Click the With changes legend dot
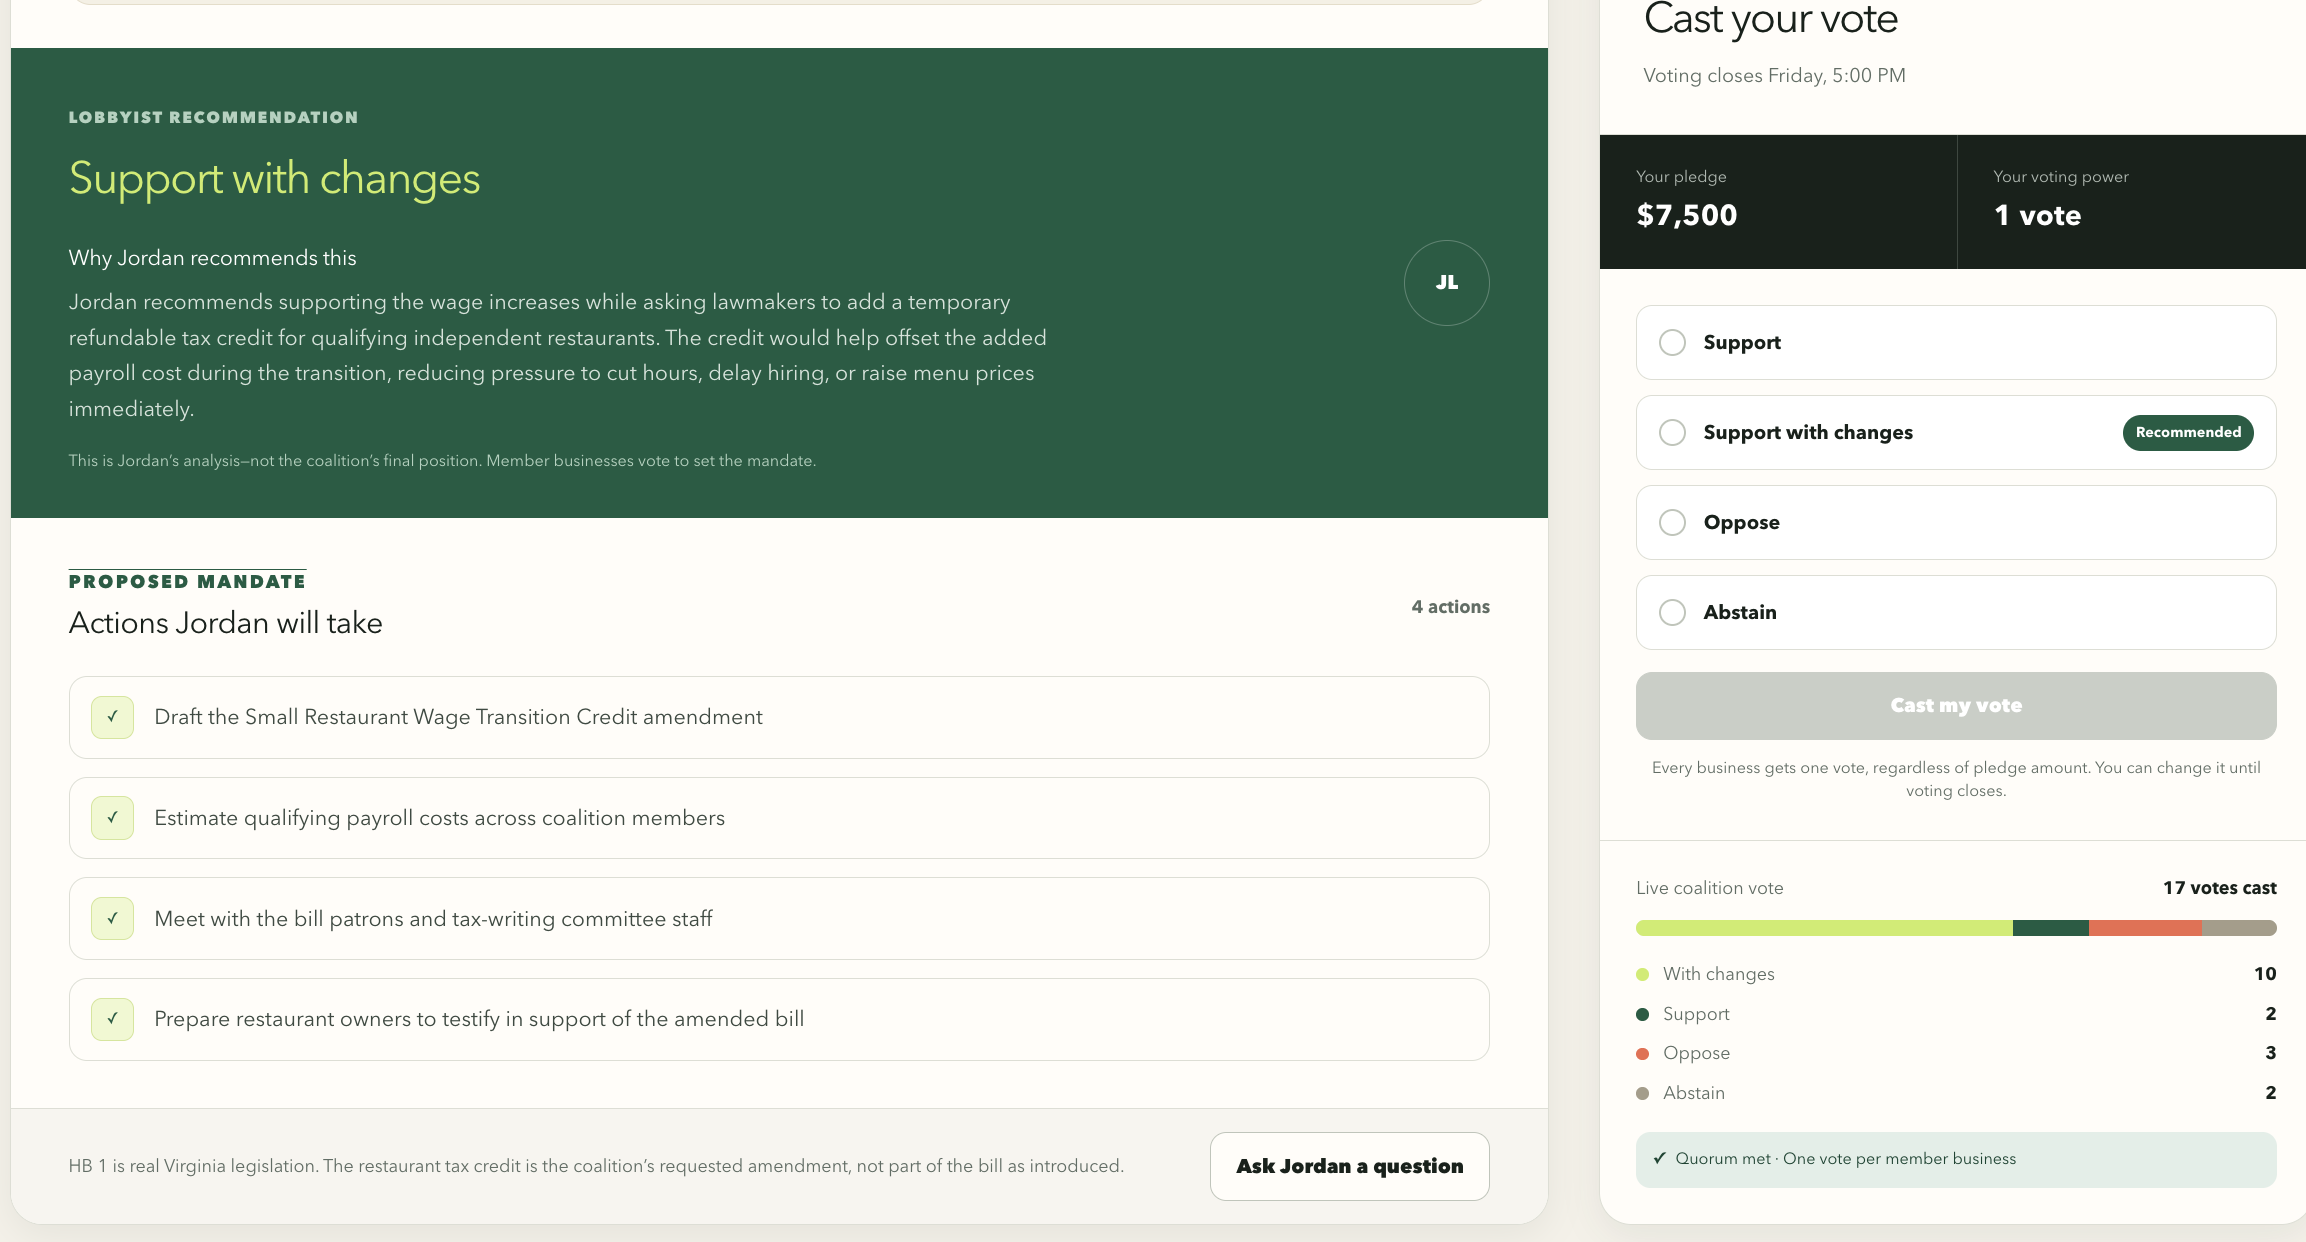 pyautogui.click(x=1642, y=974)
